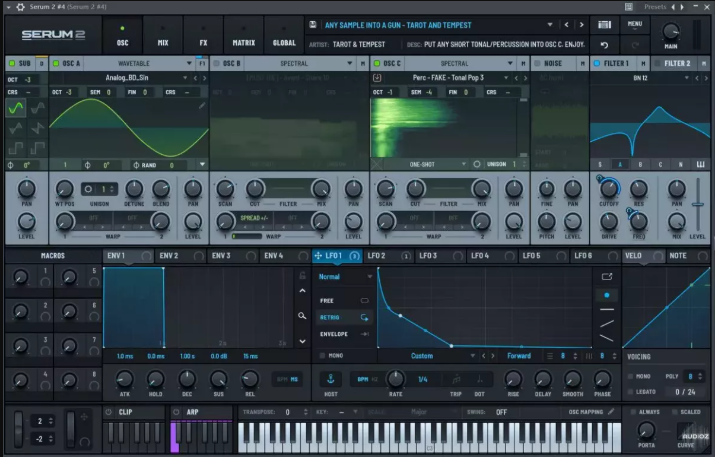Select the LFO rising ramp tool
The width and height of the screenshot is (715, 457).
click(606, 324)
